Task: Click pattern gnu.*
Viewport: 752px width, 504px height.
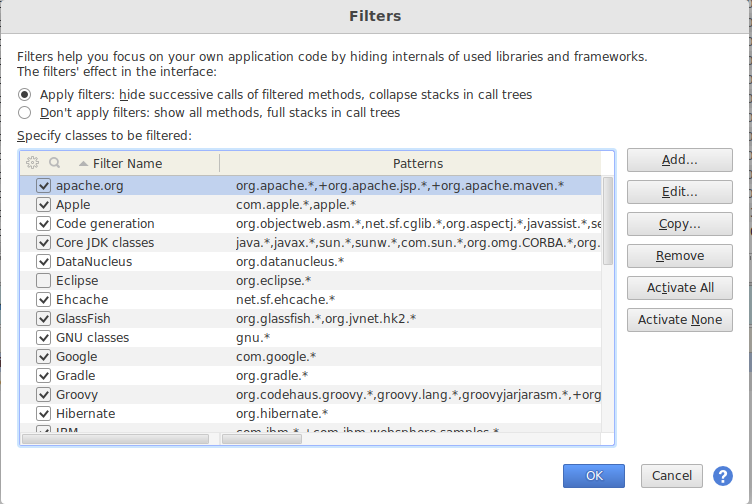Action: 253,338
